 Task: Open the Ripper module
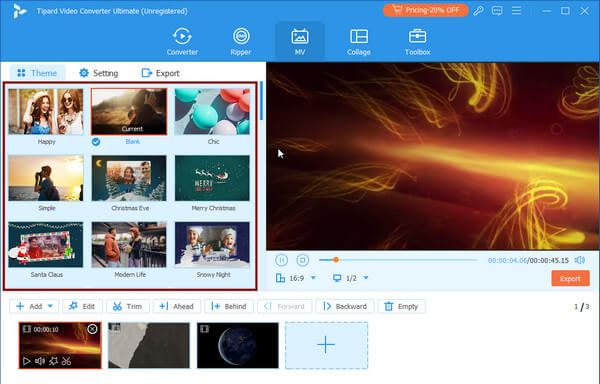pyautogui.click(x=241, y=41)
